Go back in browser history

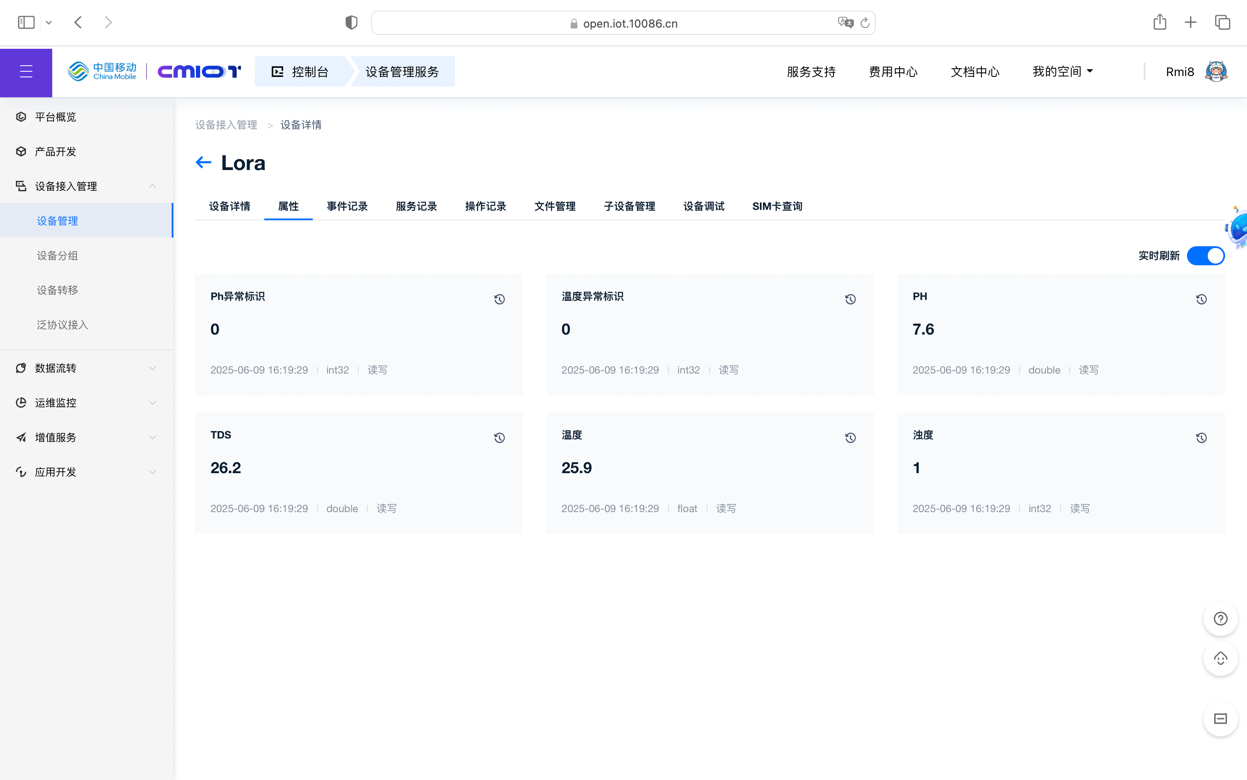(78, 22)
